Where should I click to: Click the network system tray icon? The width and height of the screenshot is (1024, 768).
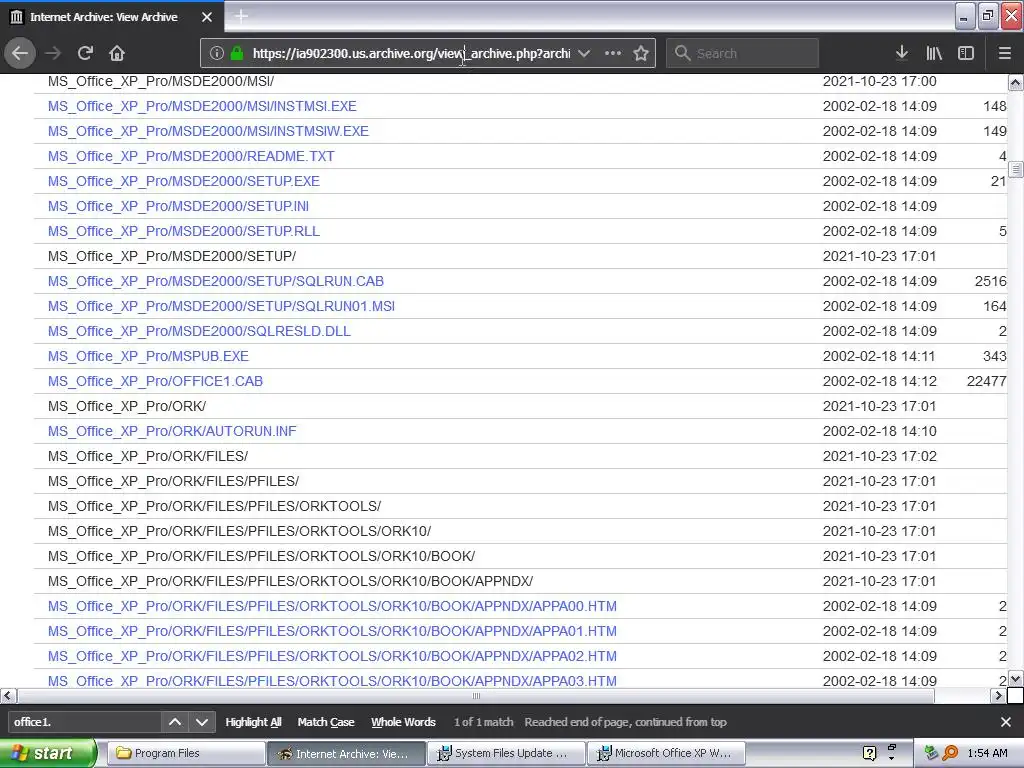(932, 753)
